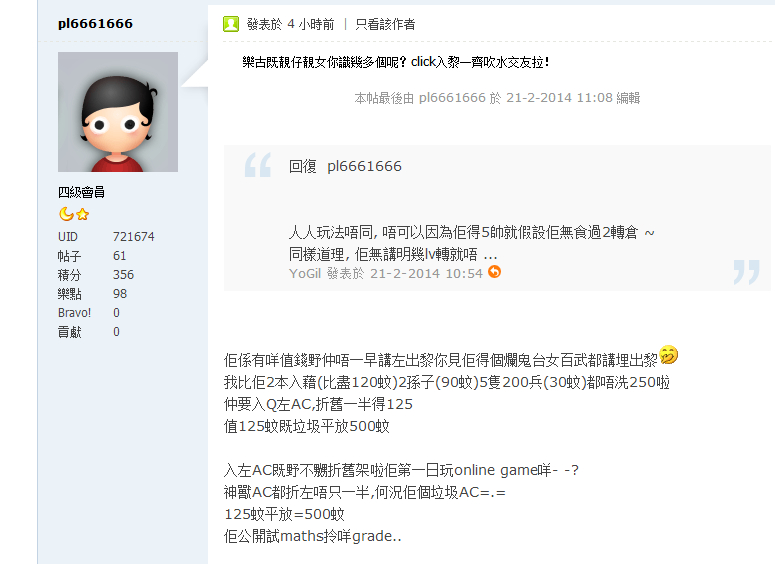Image resolution: width=775 pixels, height=564 pixels.
Task: Click the moon rank icon
Action: tap(66, 214)
